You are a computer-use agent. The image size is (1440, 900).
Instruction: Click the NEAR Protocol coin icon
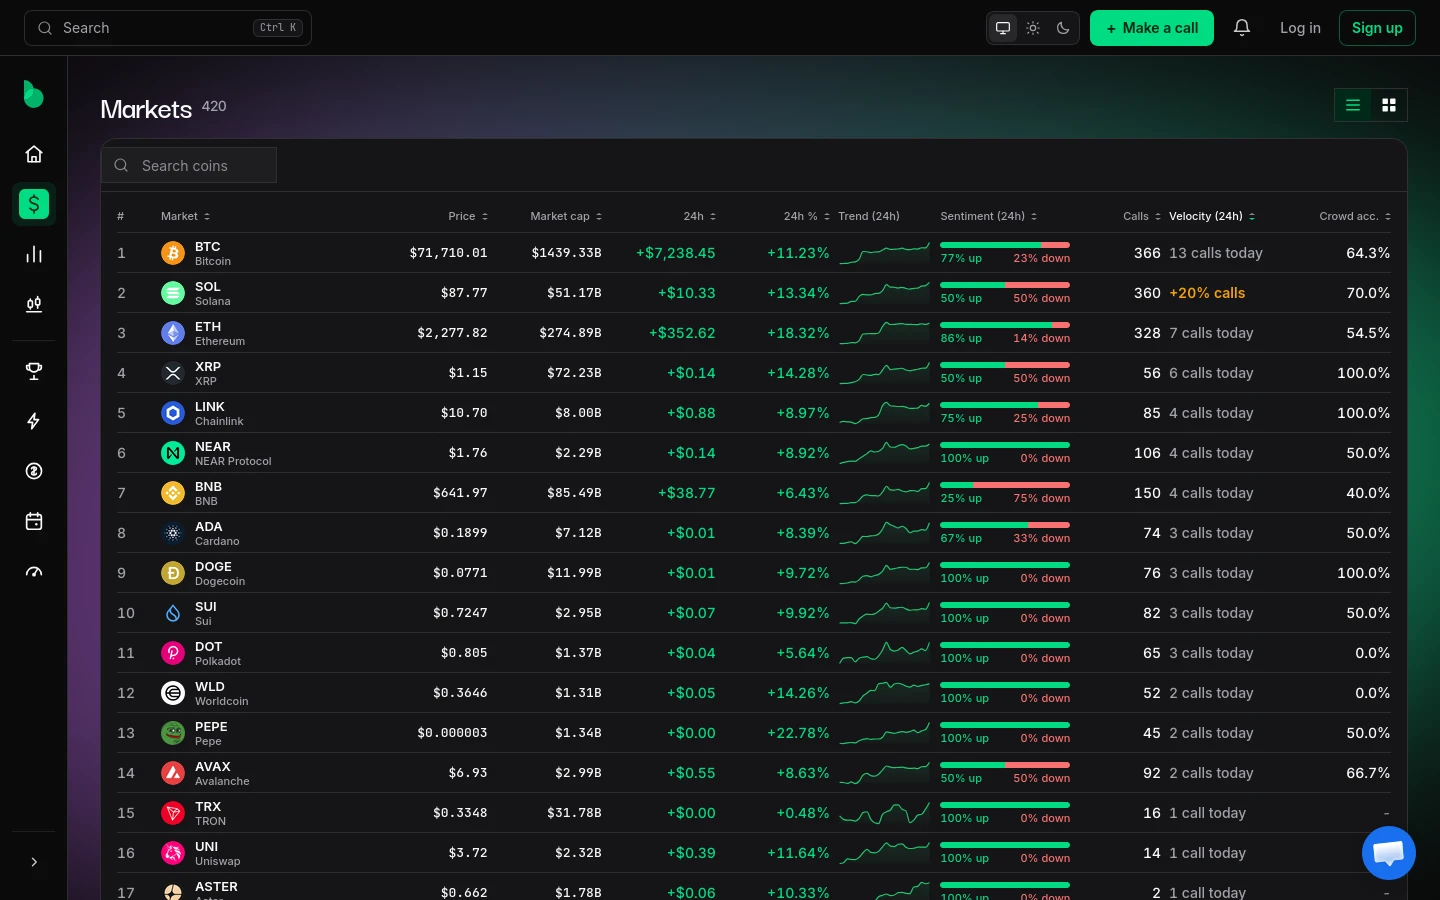click(173, 453)
